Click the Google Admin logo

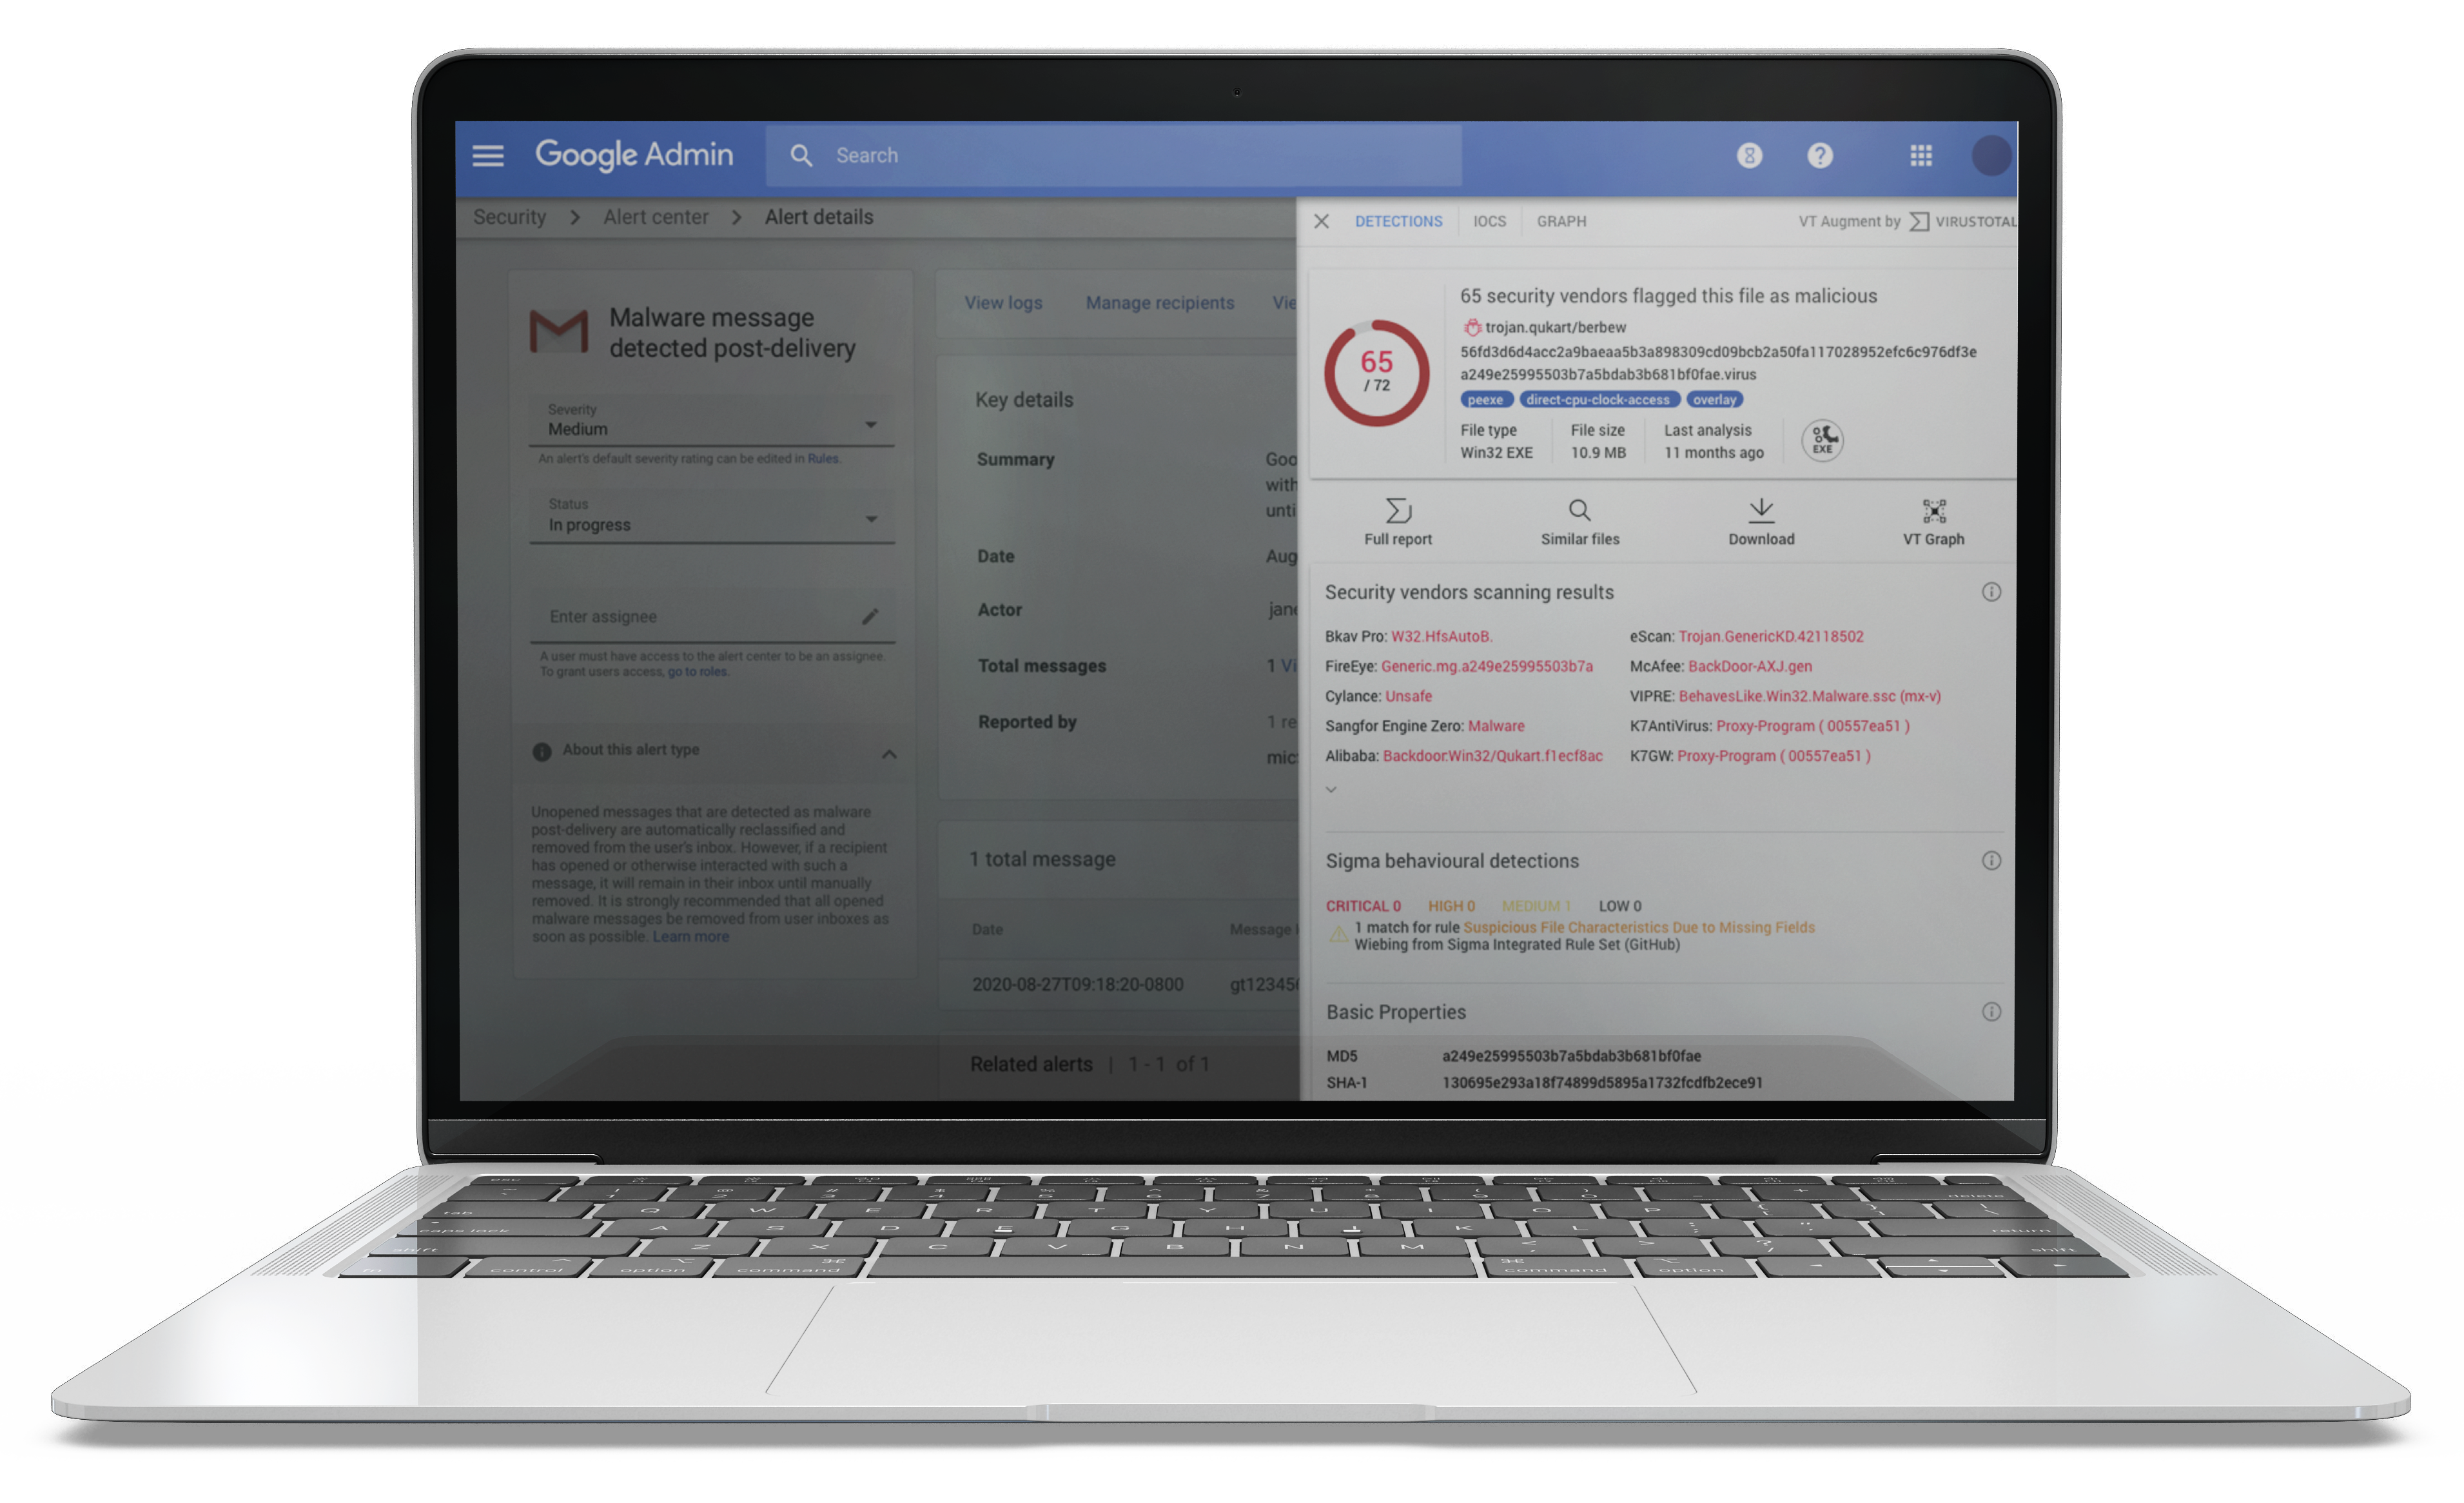[x=634, y=155]
